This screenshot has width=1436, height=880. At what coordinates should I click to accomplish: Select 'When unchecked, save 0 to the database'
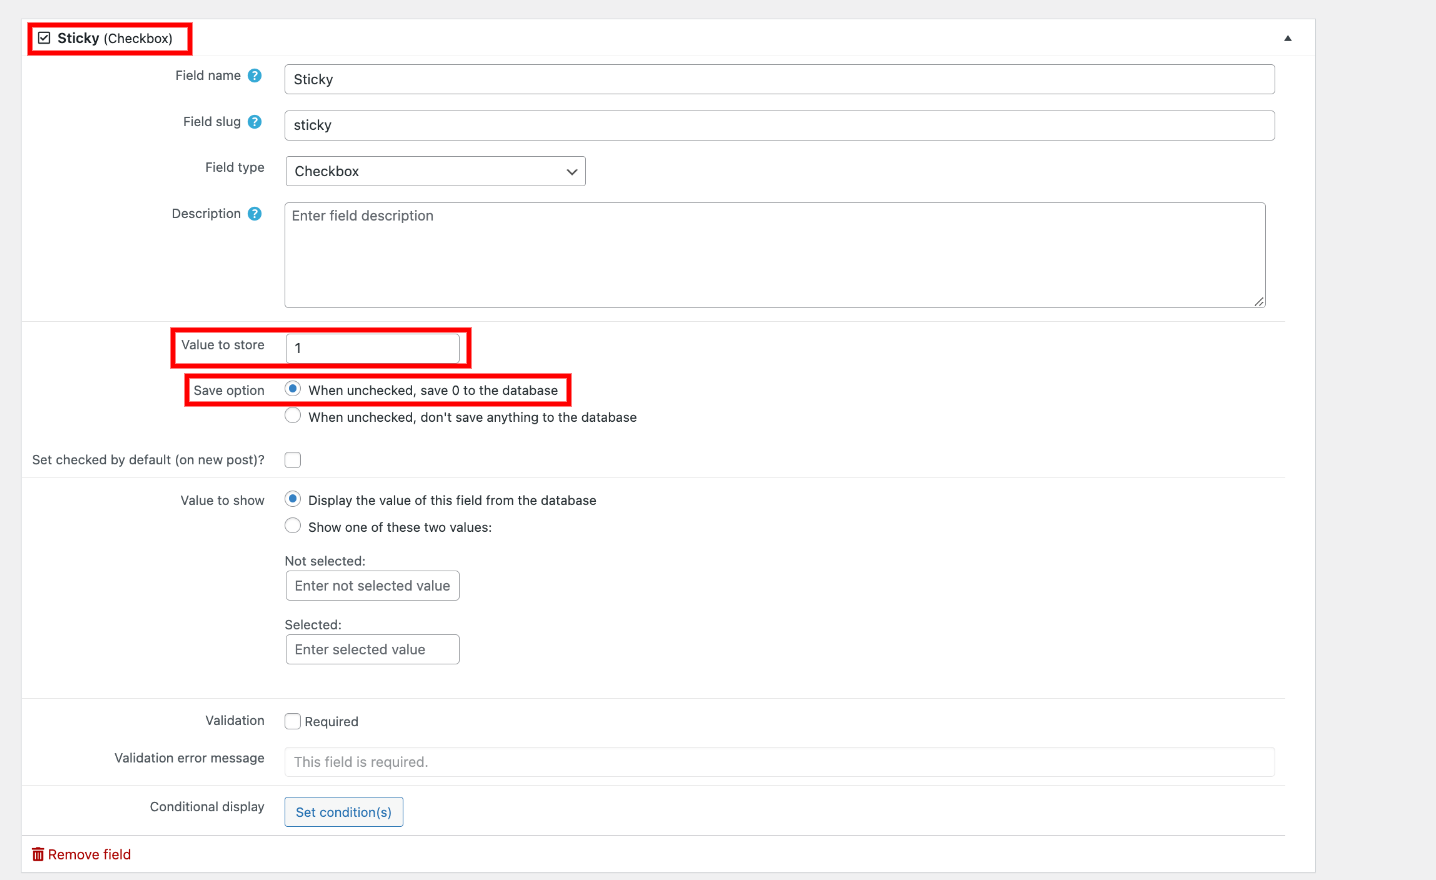[293, 389]
